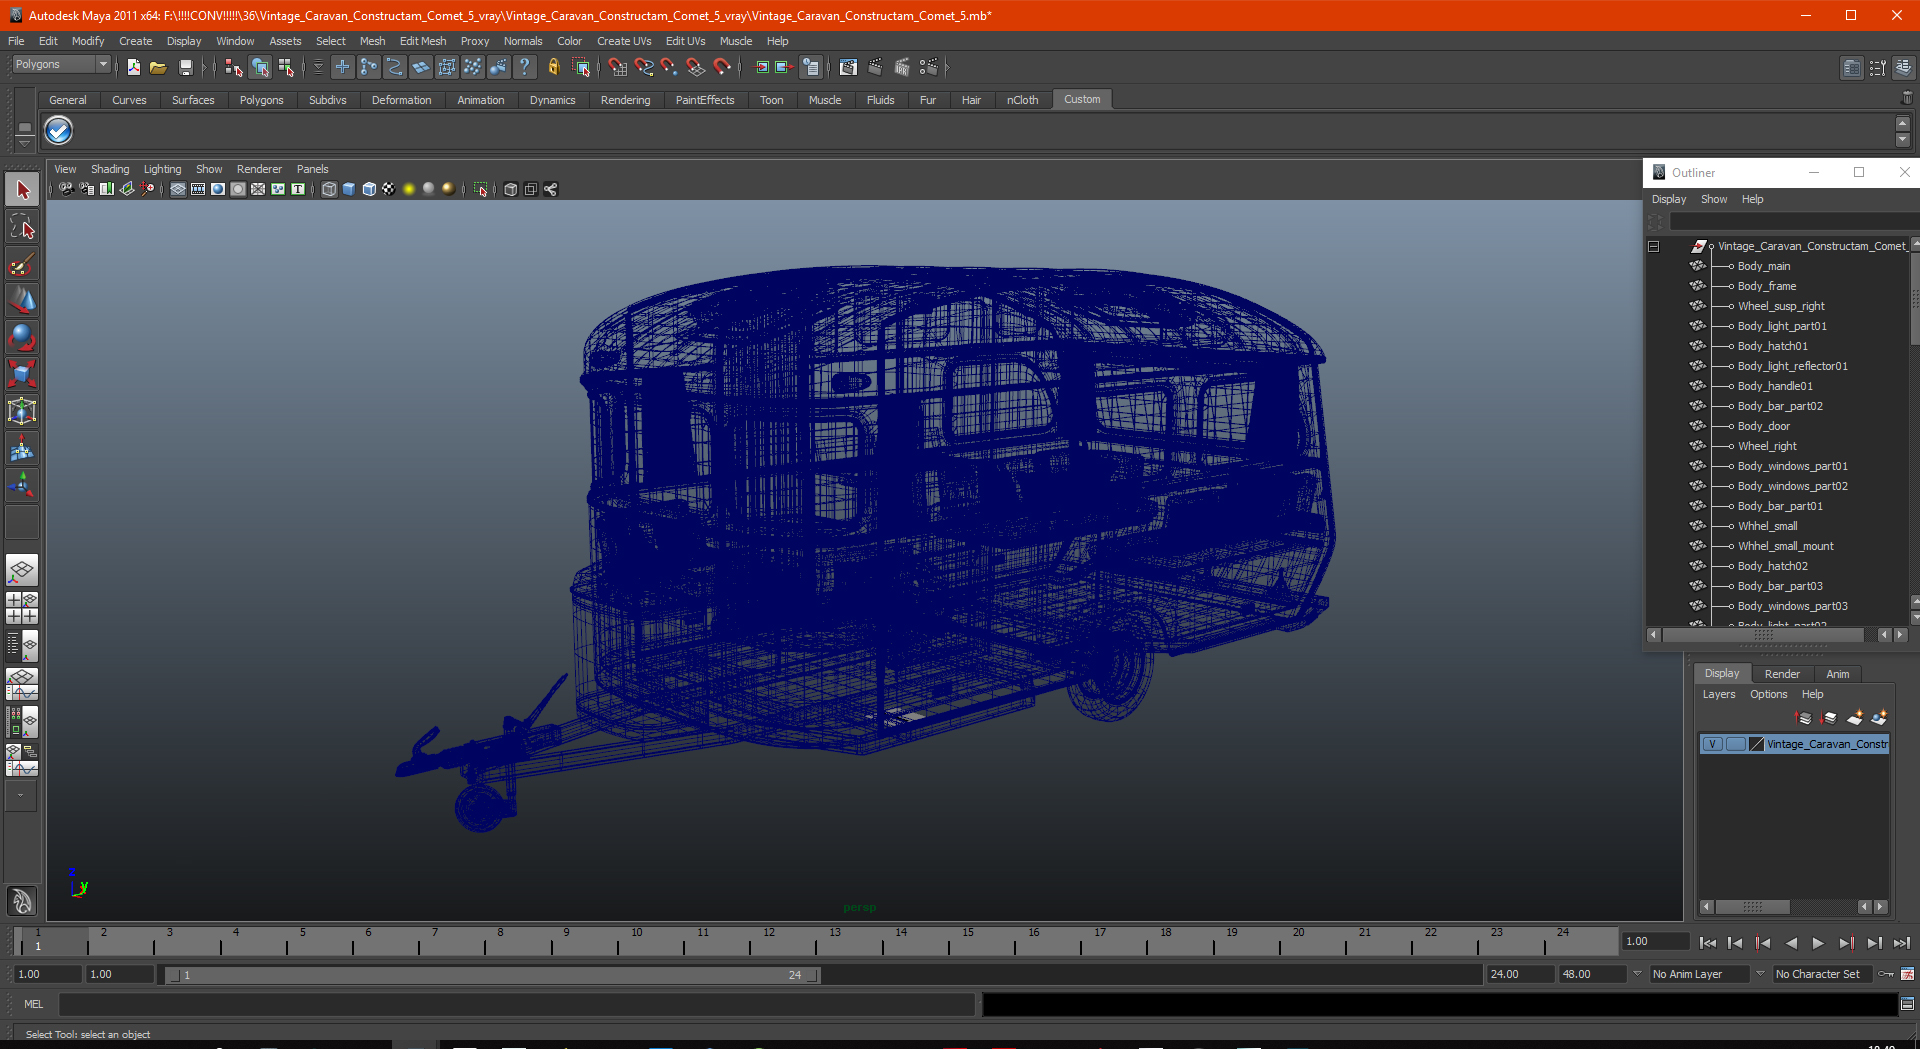Click layer color swatch for Vintage_Caravan layer
Viewport: 1920px width, 1049px height.
(x=1756, y=744)
